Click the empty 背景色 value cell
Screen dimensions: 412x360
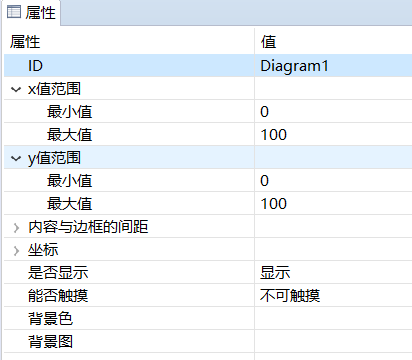pos(333,319)
